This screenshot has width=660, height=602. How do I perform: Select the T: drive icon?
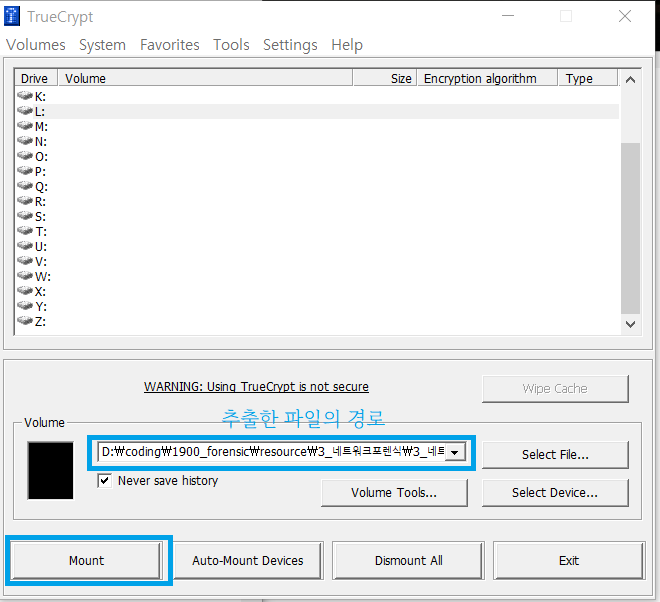(x=25, y=231)
